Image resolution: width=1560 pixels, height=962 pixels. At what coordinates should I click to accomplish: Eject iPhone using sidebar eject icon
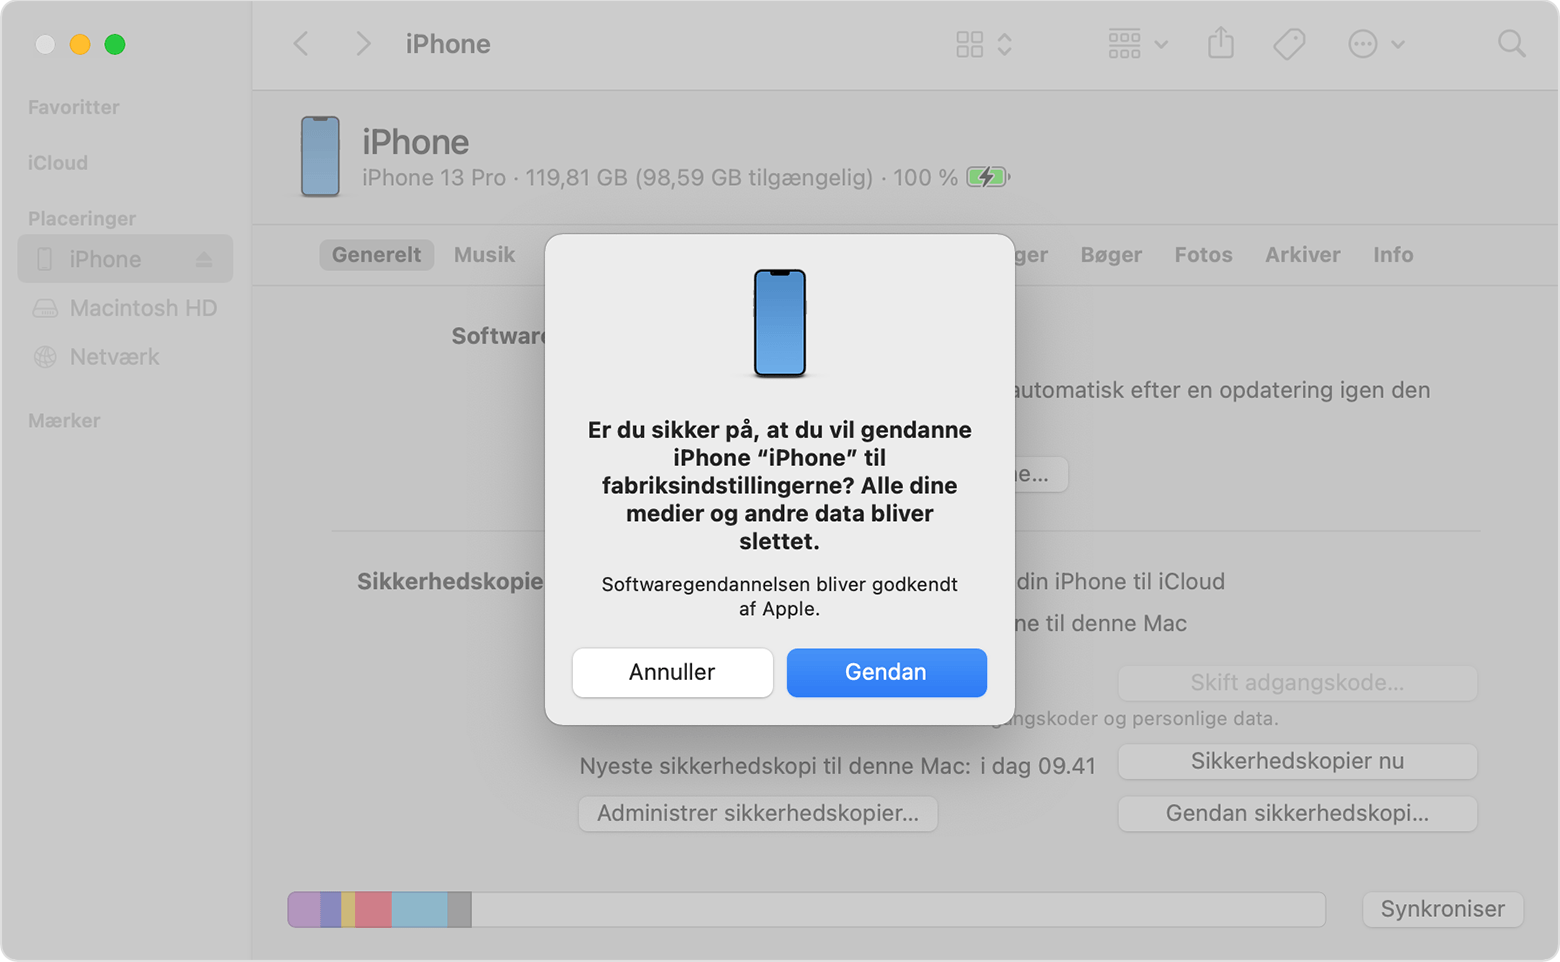(204, 260)
